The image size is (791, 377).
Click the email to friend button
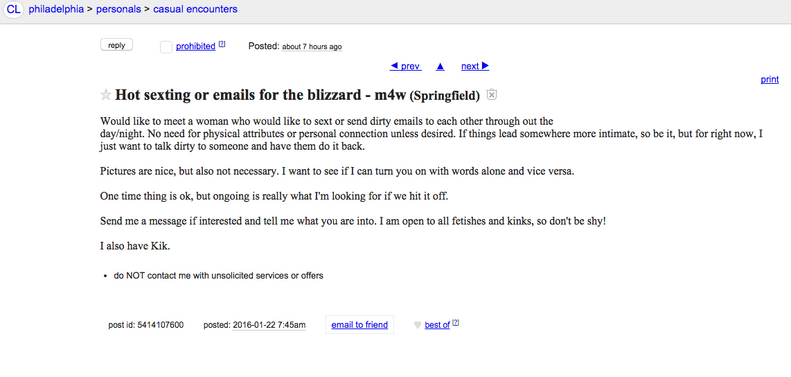coord(360,325)
